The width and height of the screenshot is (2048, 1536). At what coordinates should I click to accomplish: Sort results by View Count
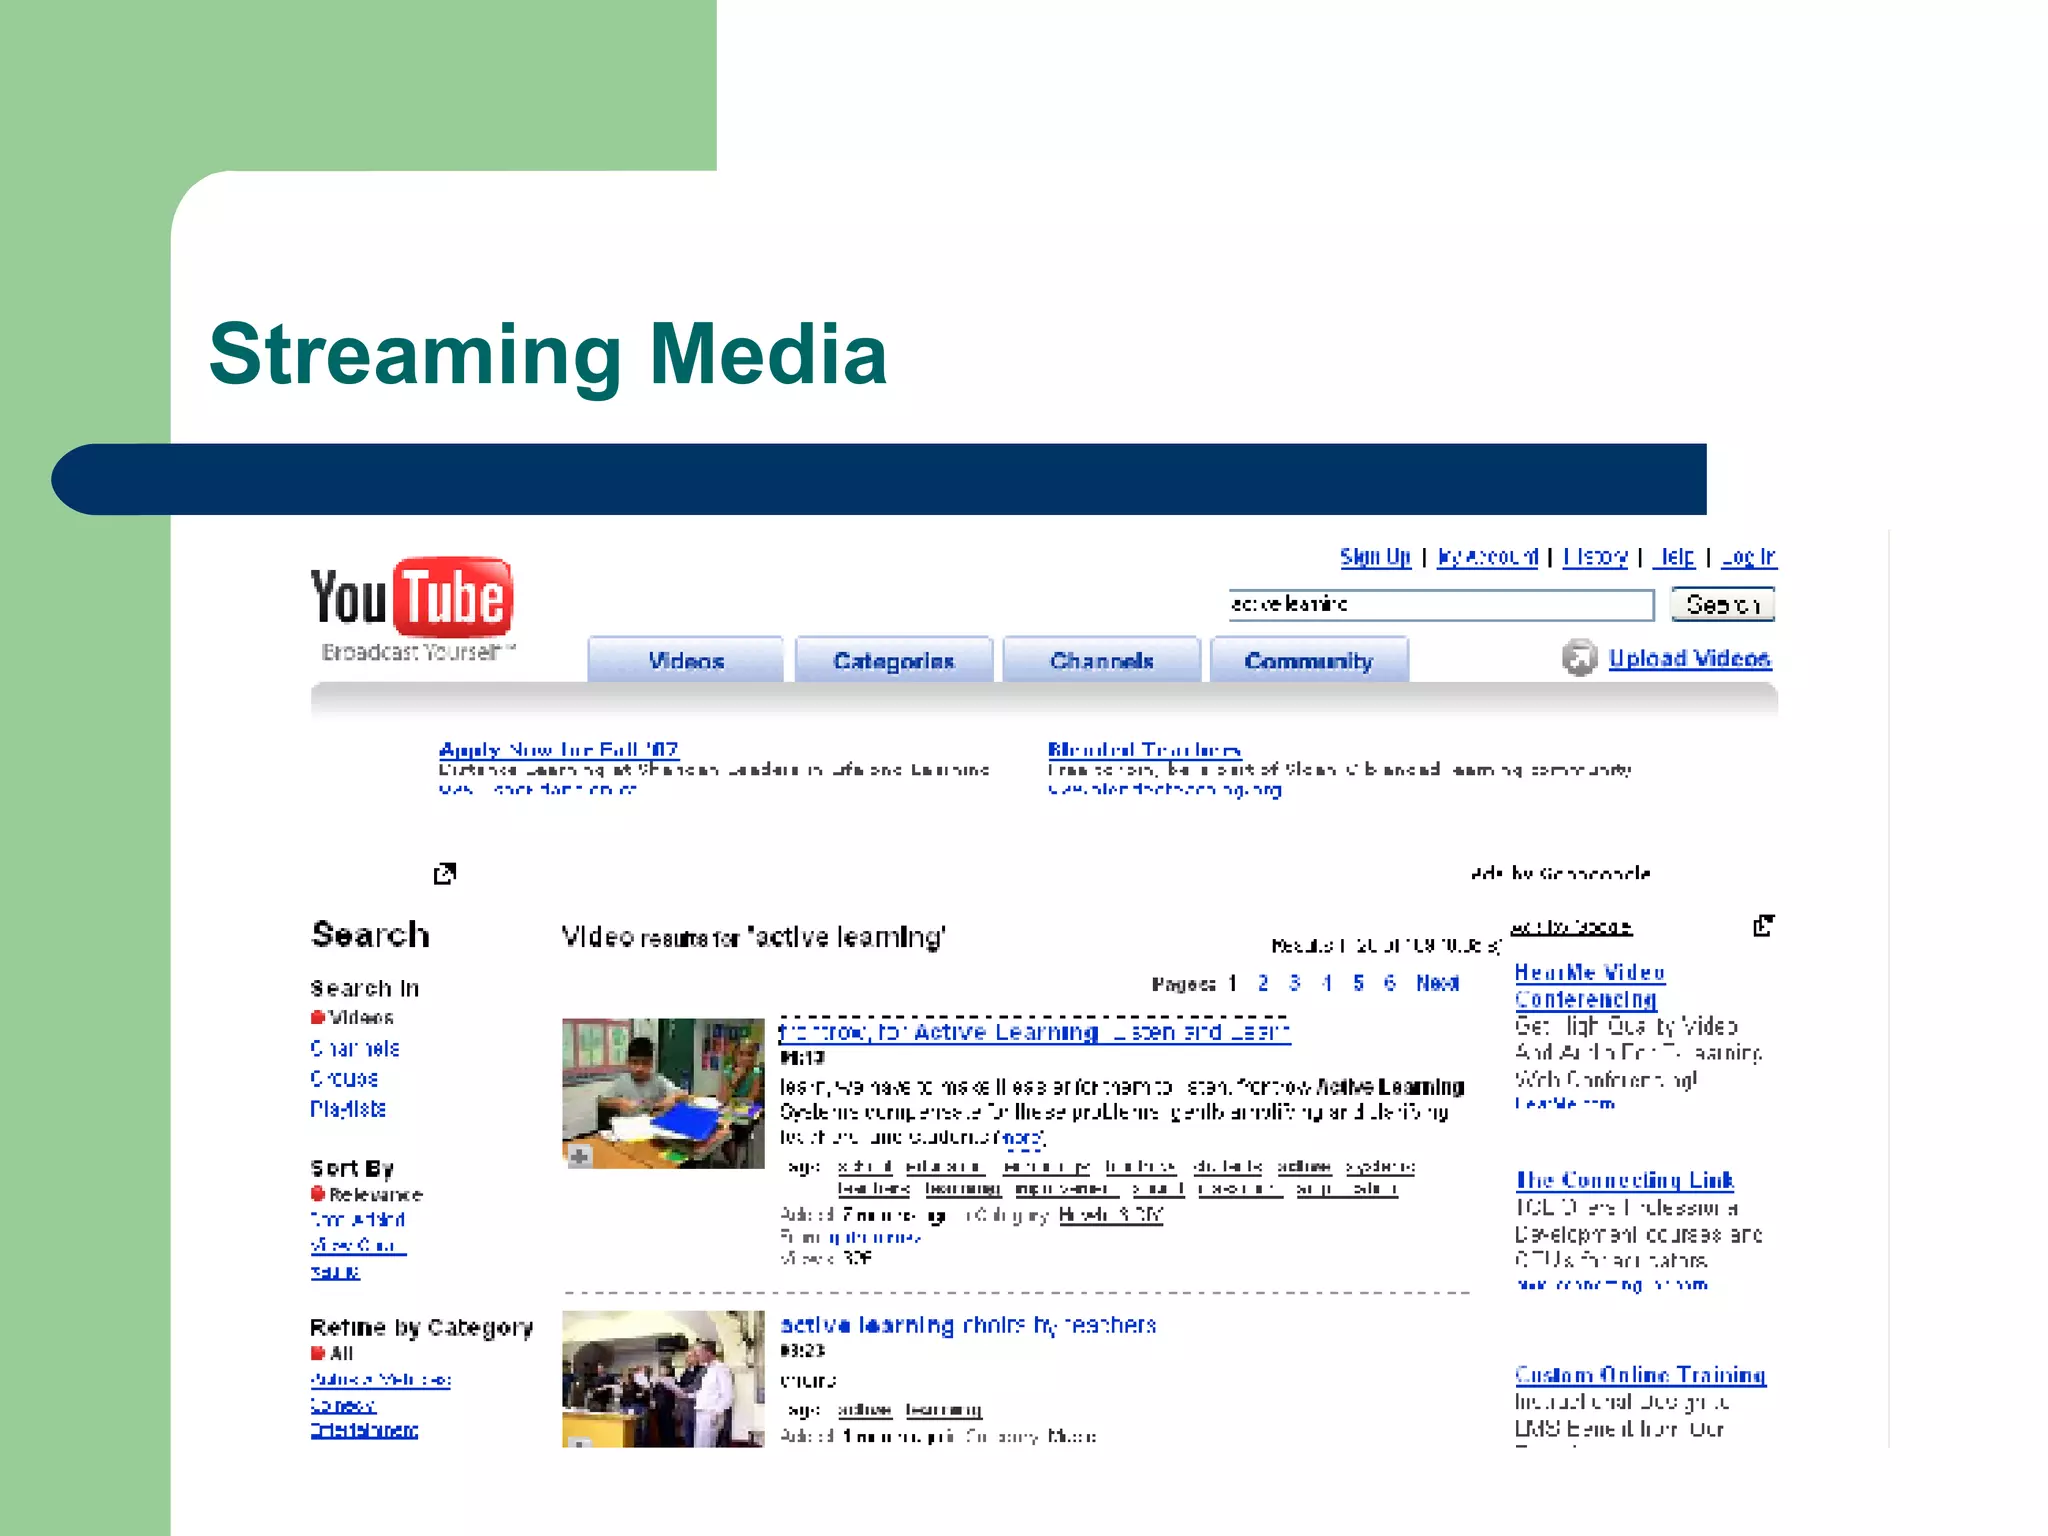tap(358, 1245)
